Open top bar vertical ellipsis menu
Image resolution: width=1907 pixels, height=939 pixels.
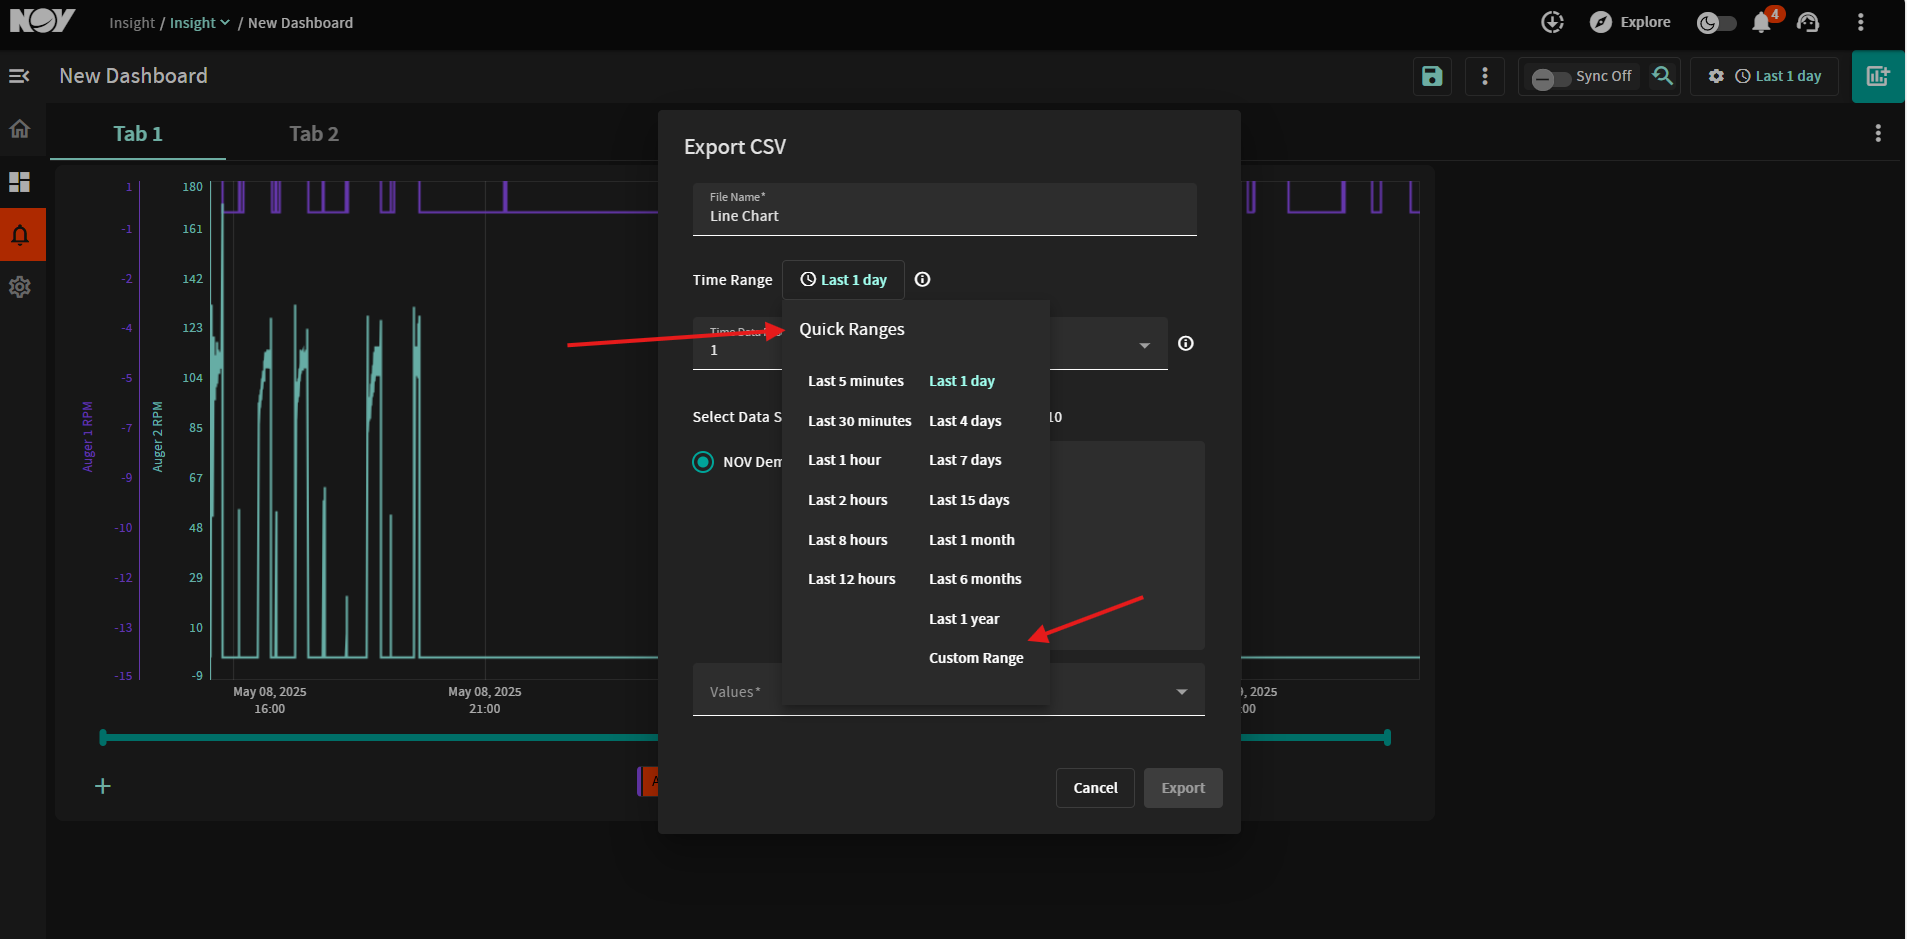point(1860,22)
